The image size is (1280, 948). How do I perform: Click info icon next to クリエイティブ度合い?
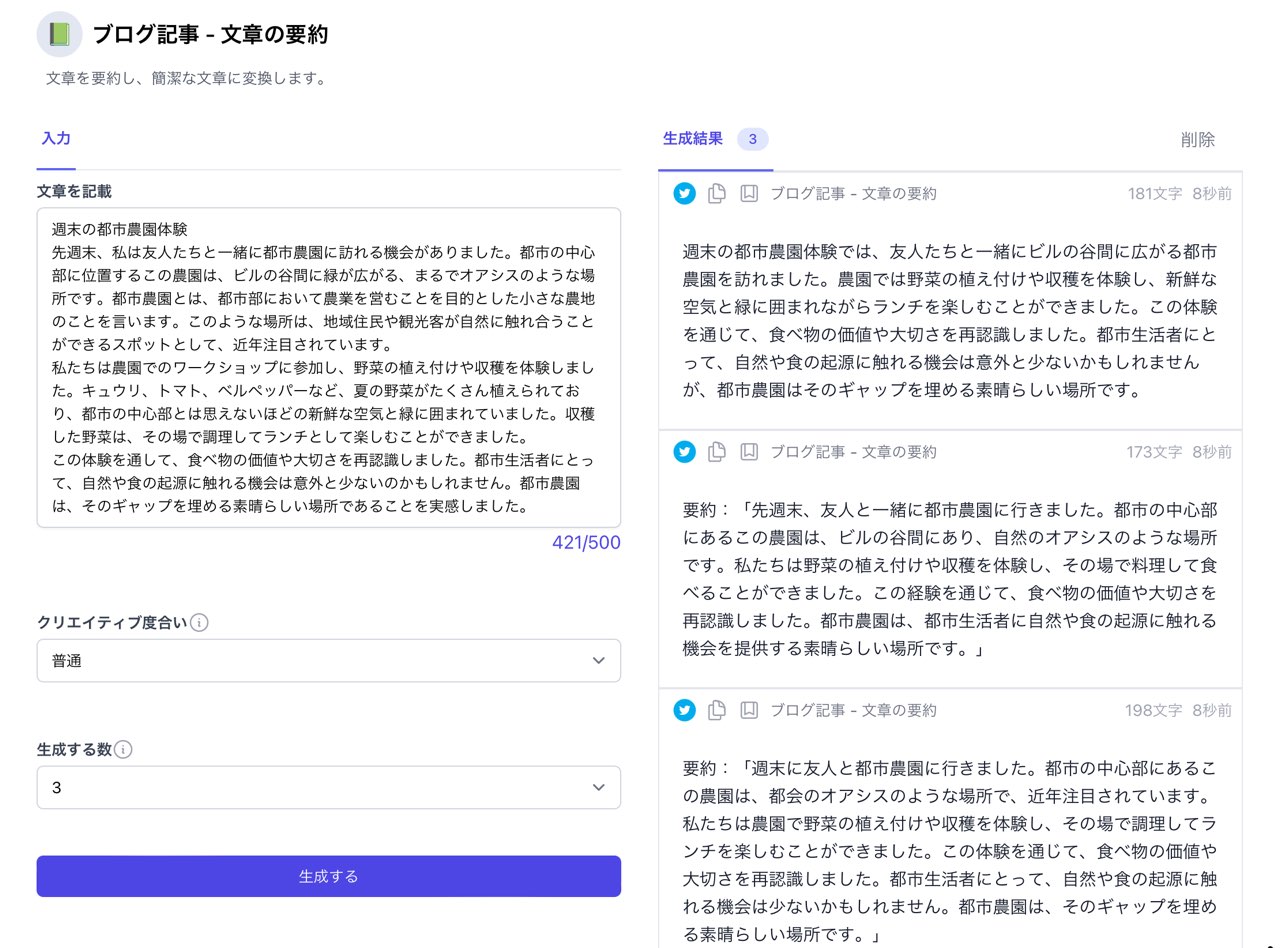coord(199,623)
